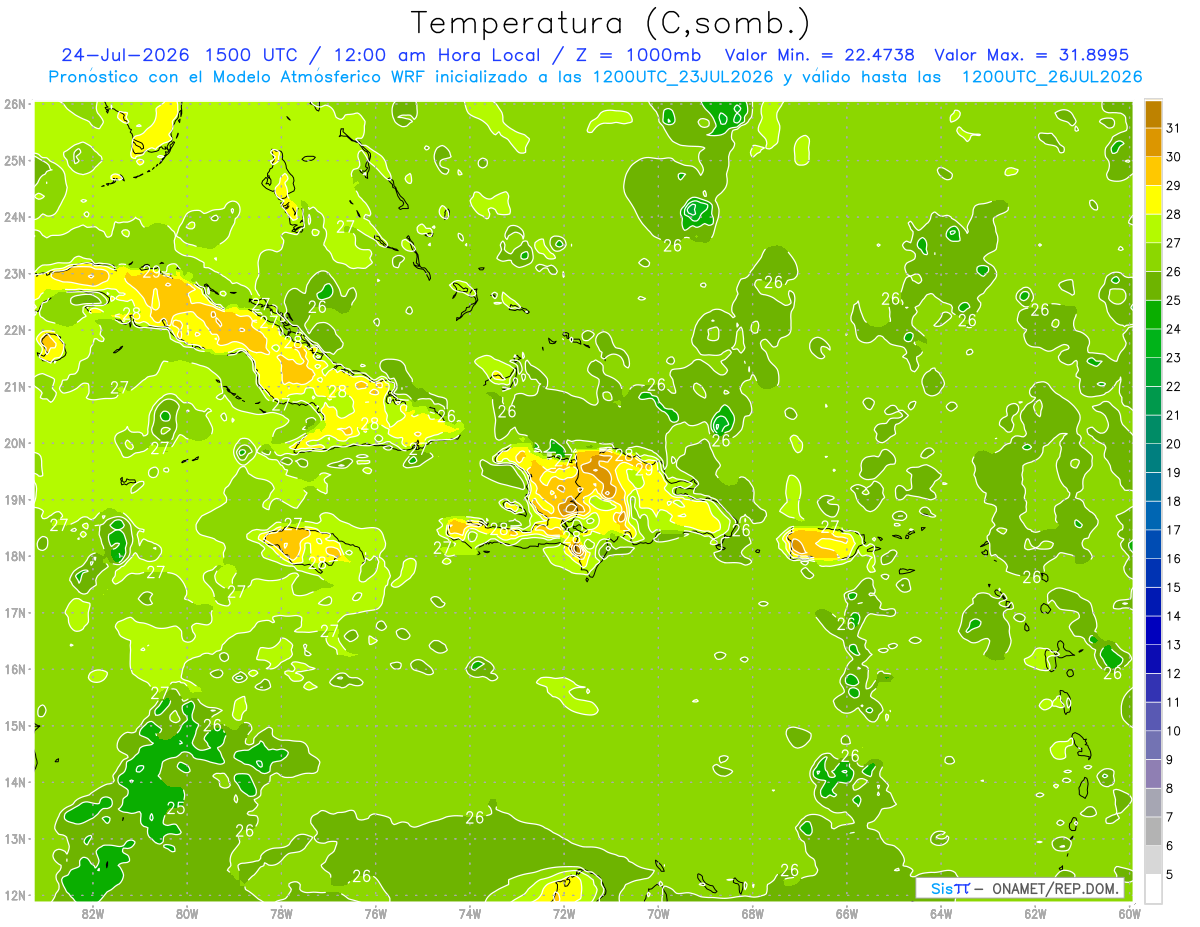Click the teal swatch between scale labels 19 and 20
The width and height of the screenshot is (1200, 927).
1153,458
